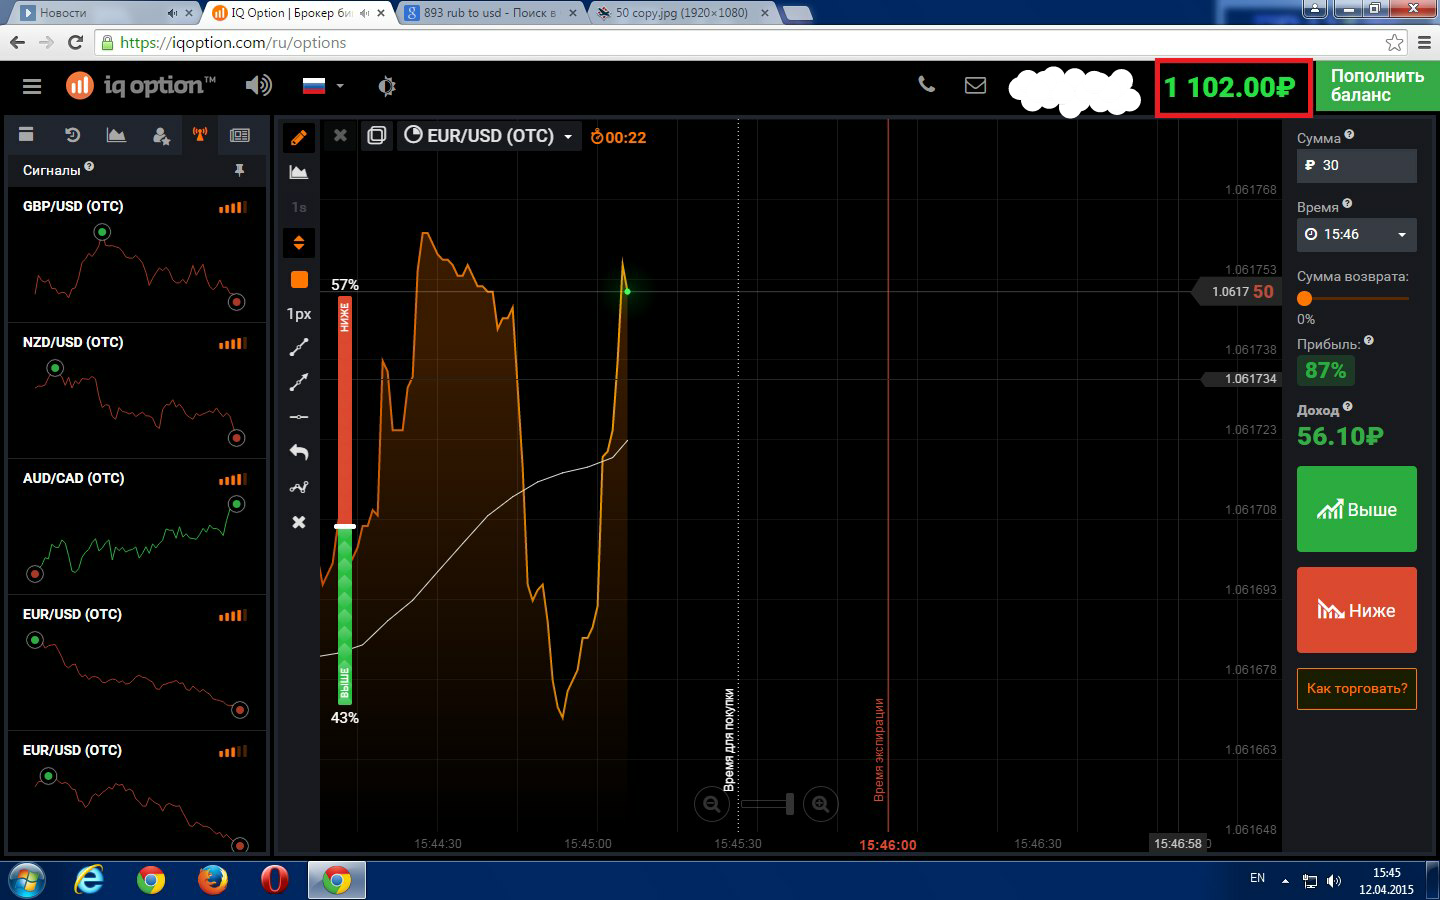Click the red Ниже put button
1440x900 pixels.
[1357, 610]
